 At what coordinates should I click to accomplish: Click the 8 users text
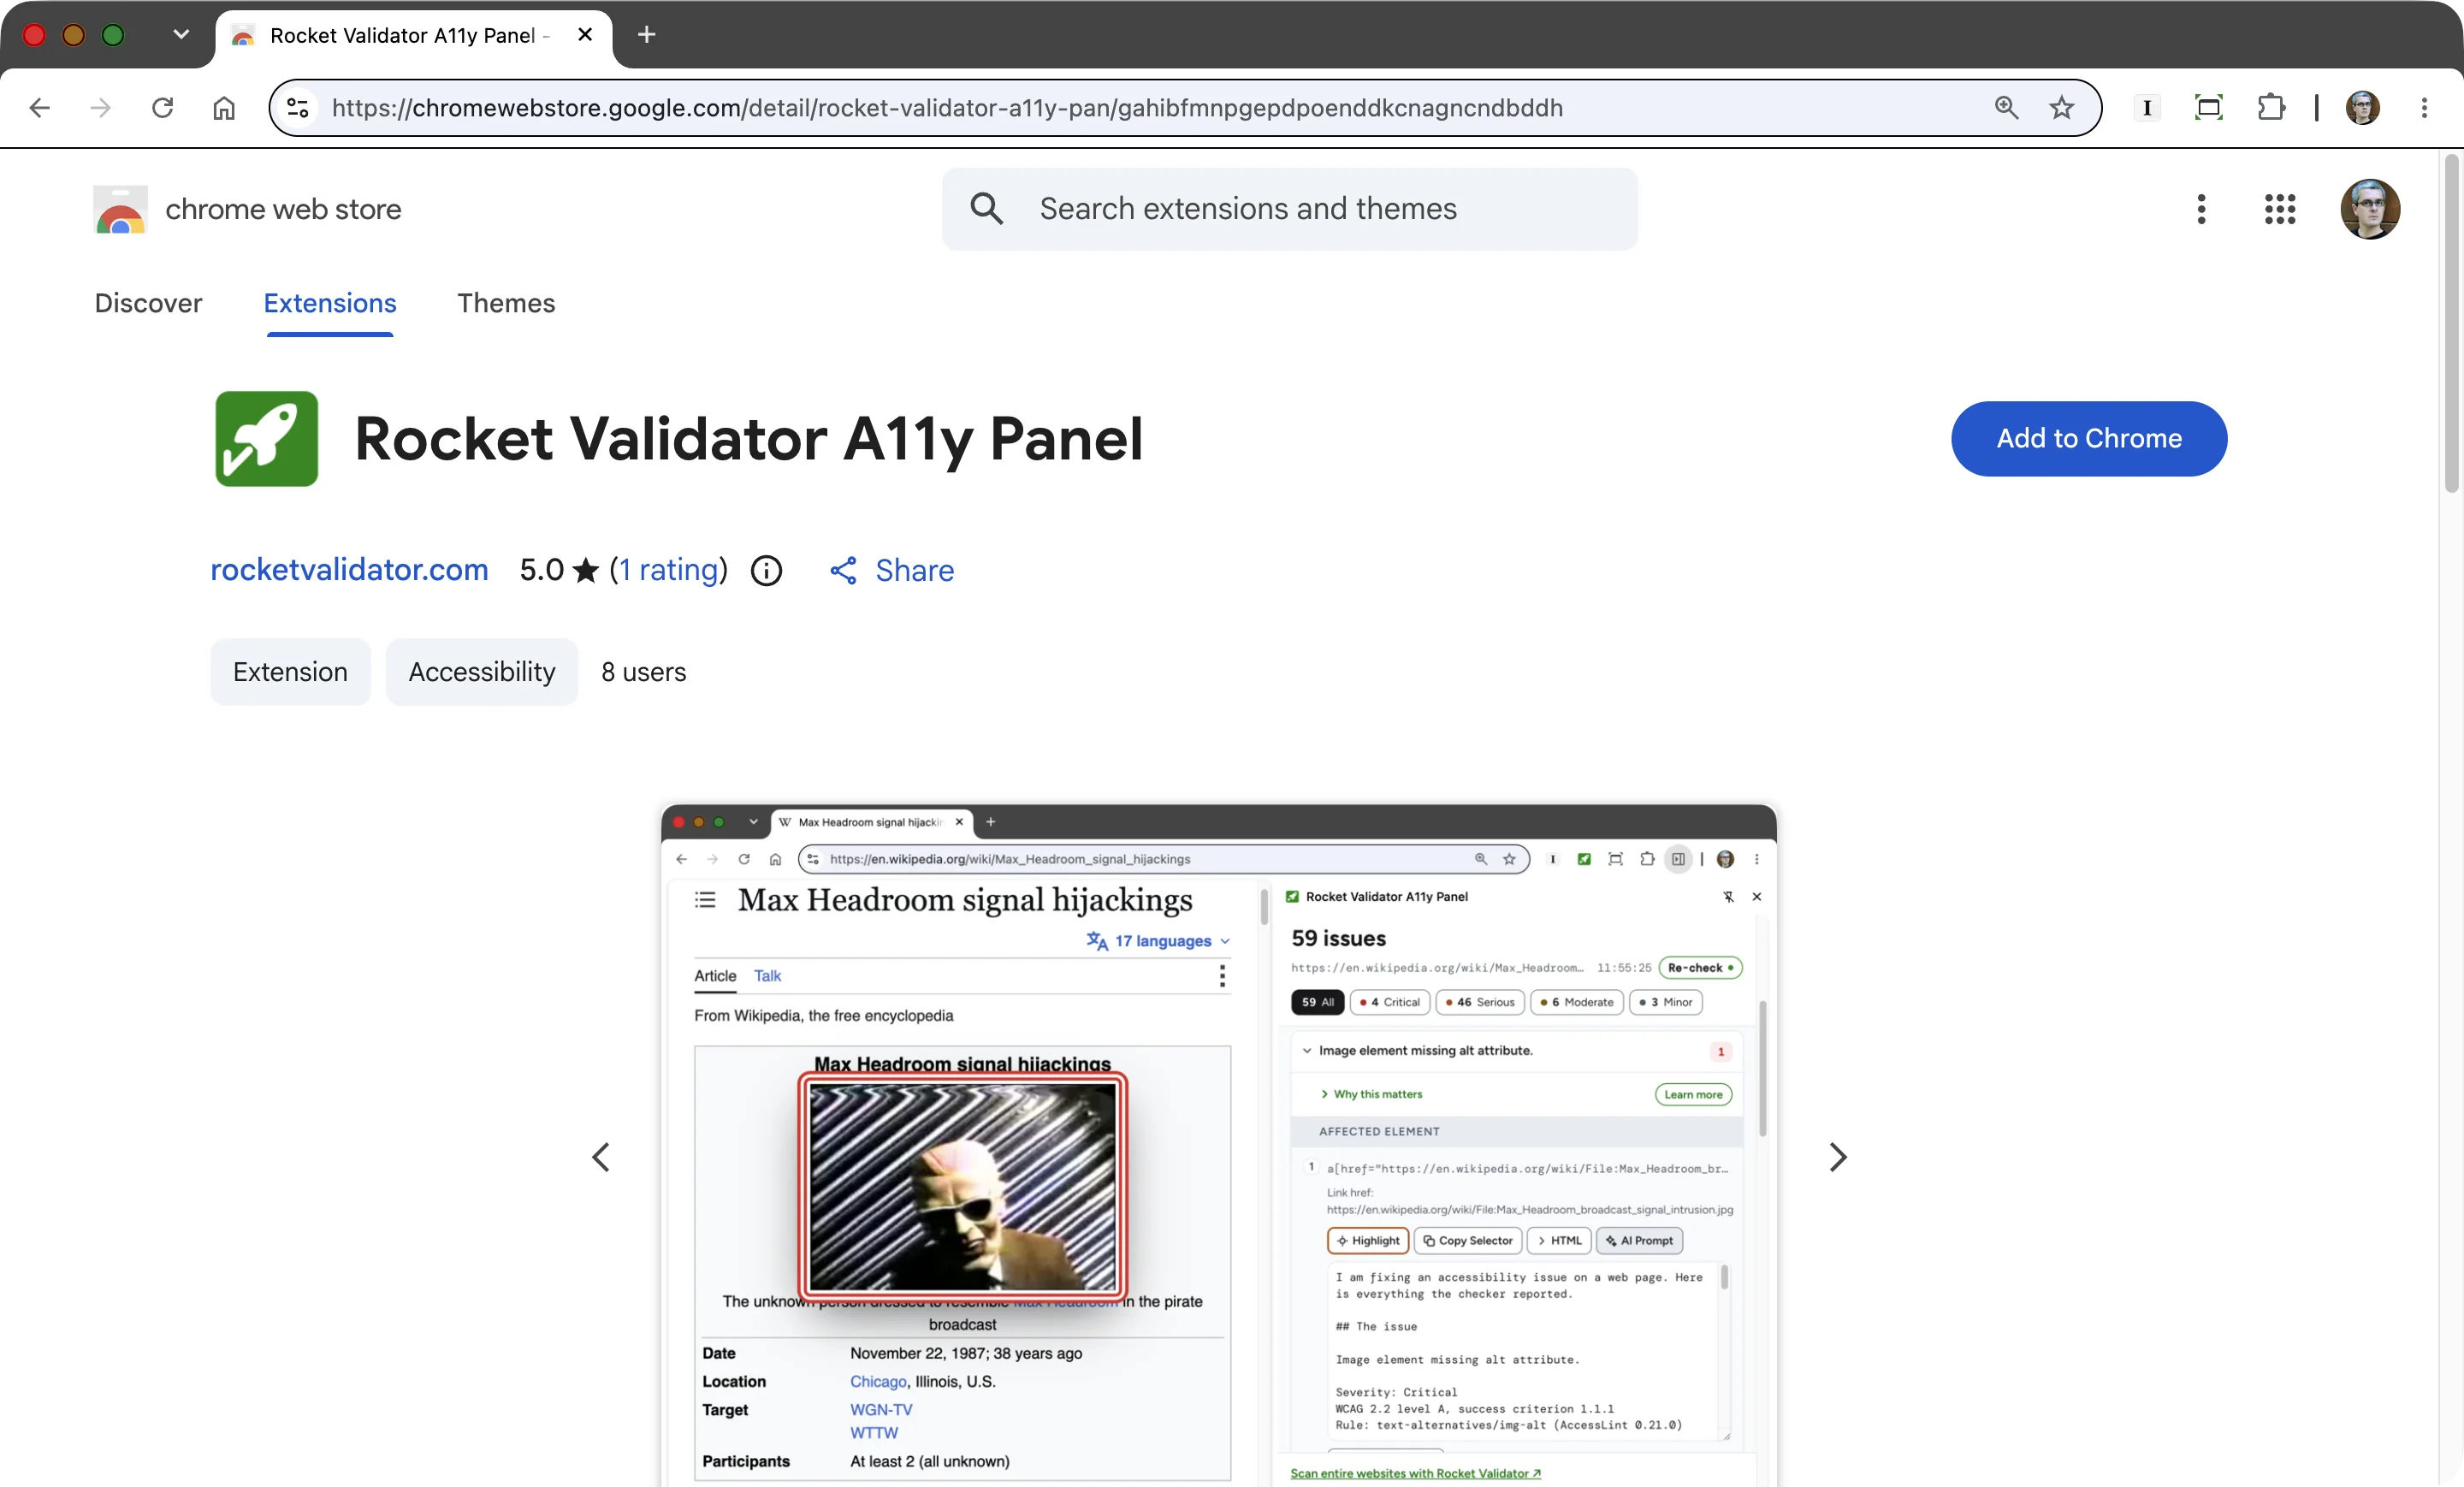pos(643,671)
